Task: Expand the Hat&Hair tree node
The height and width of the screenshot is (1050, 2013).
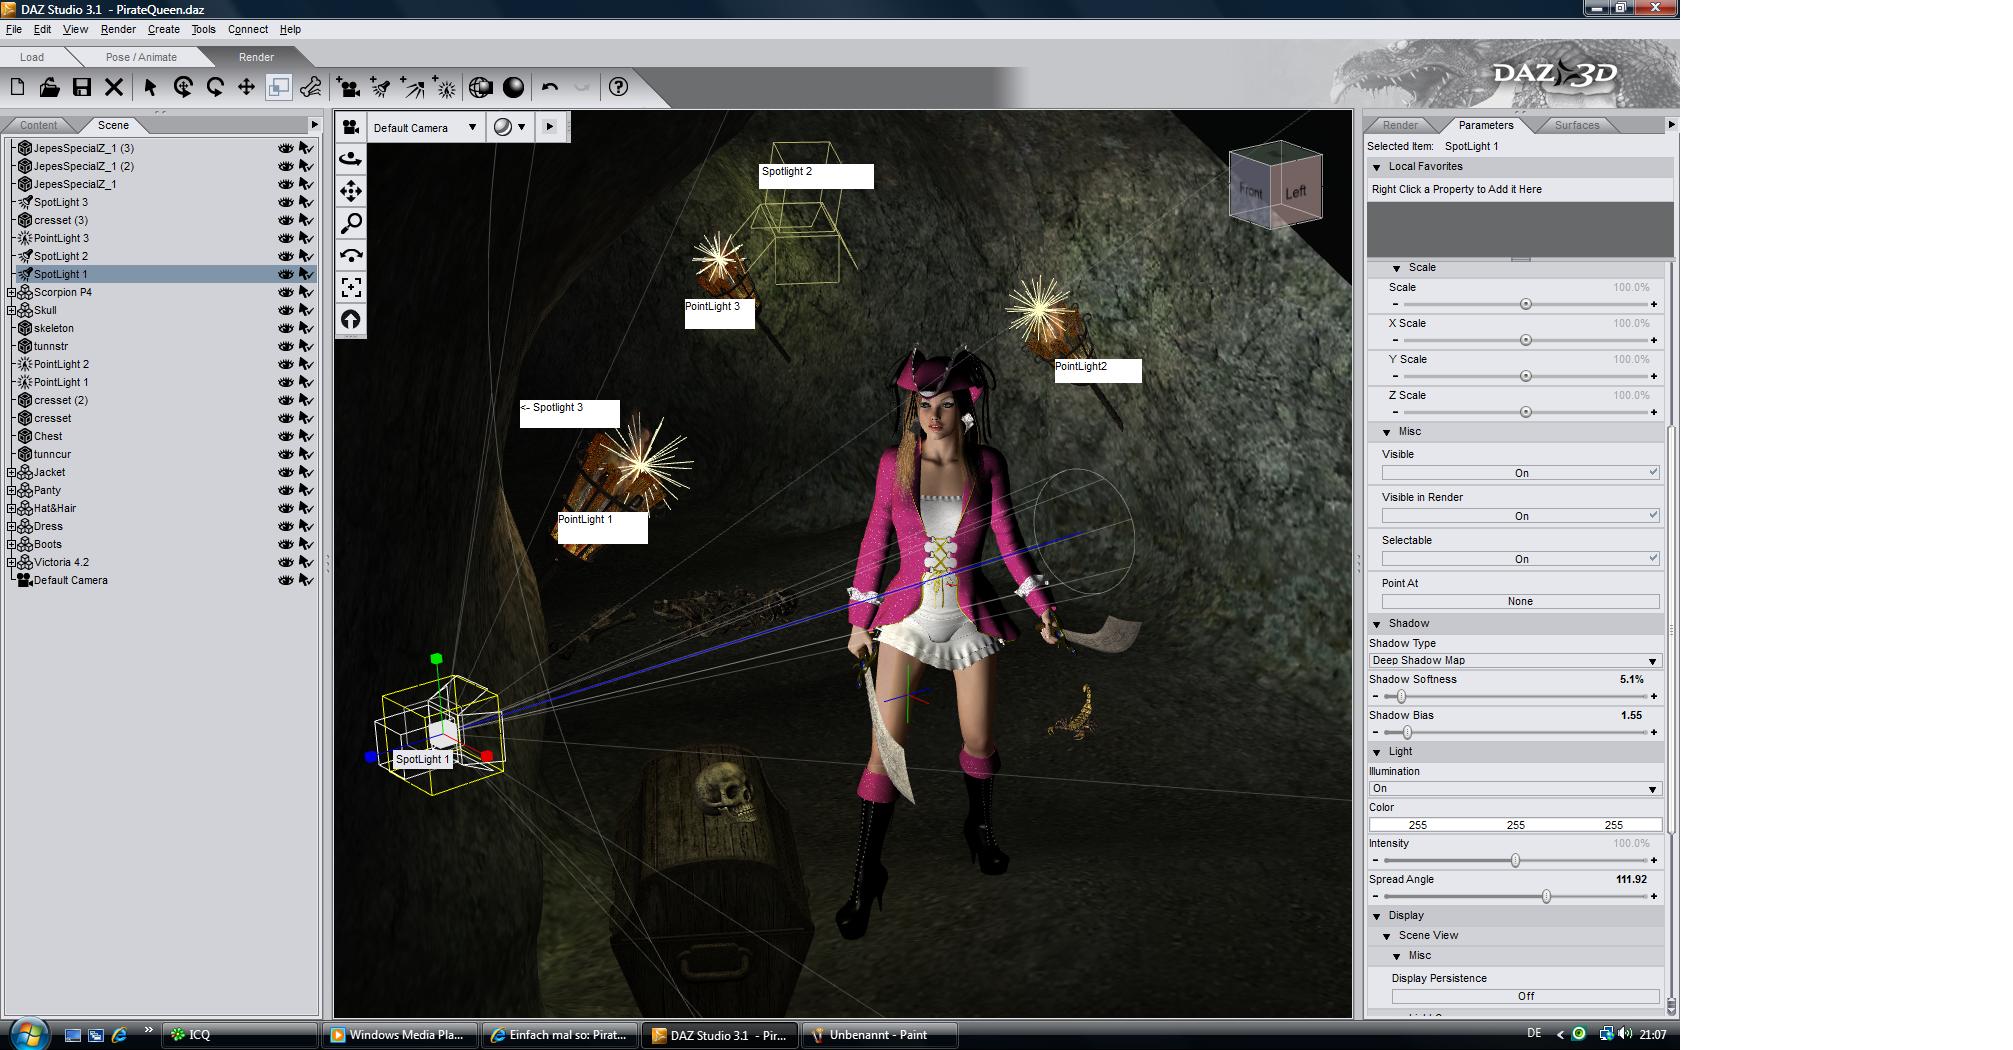Action: (x=12, y=508)
